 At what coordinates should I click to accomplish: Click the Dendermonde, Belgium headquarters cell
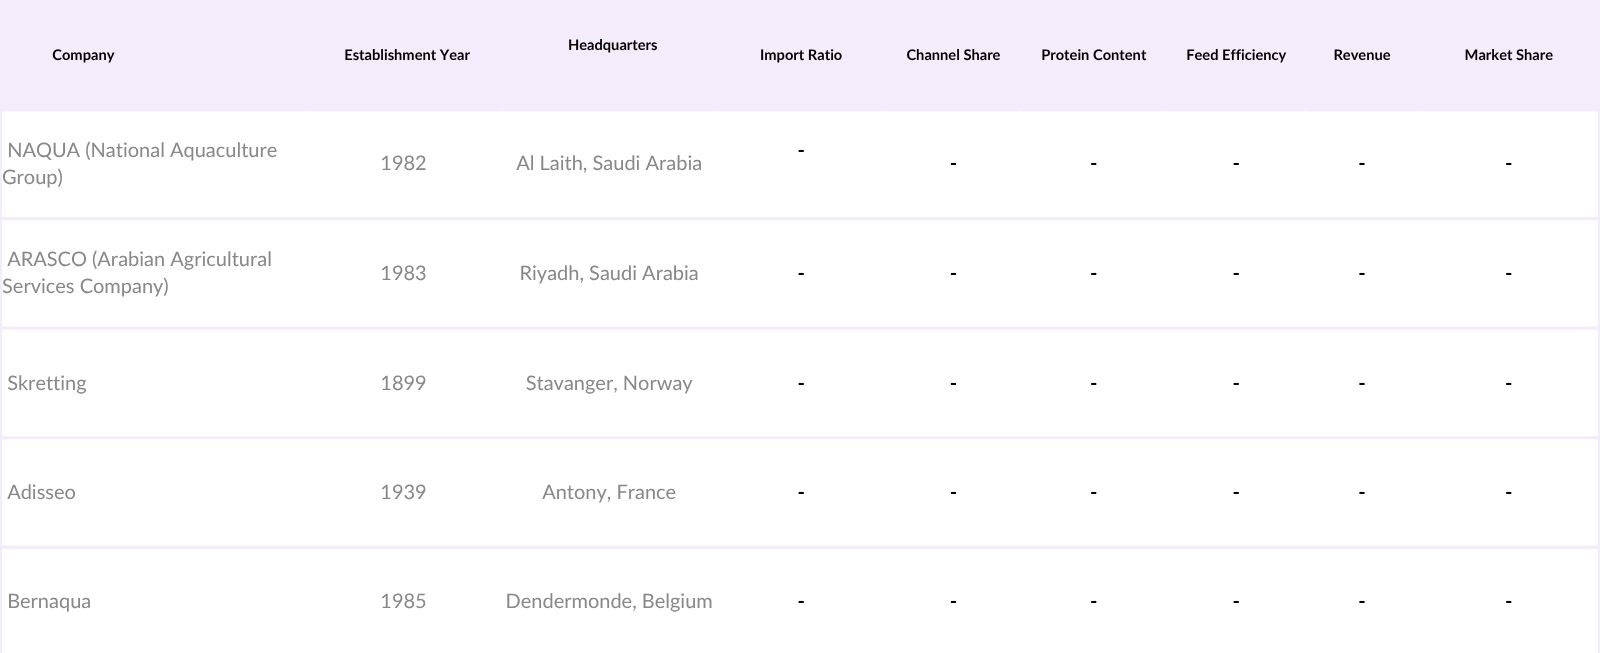(608, 601)
